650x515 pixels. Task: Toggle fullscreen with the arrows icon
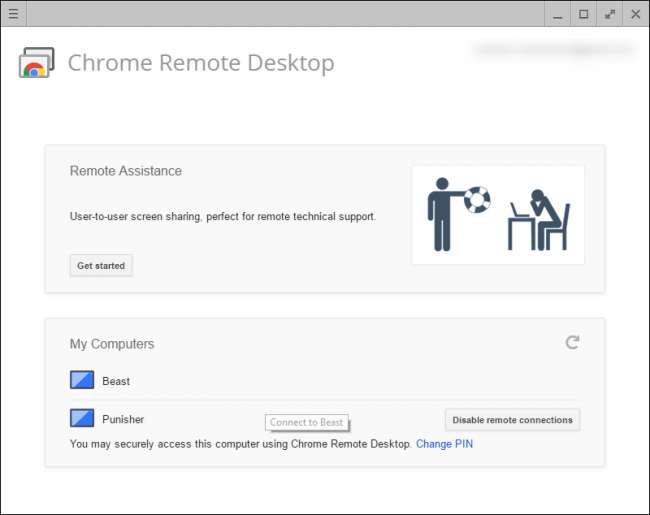click(x=609, y=14)
